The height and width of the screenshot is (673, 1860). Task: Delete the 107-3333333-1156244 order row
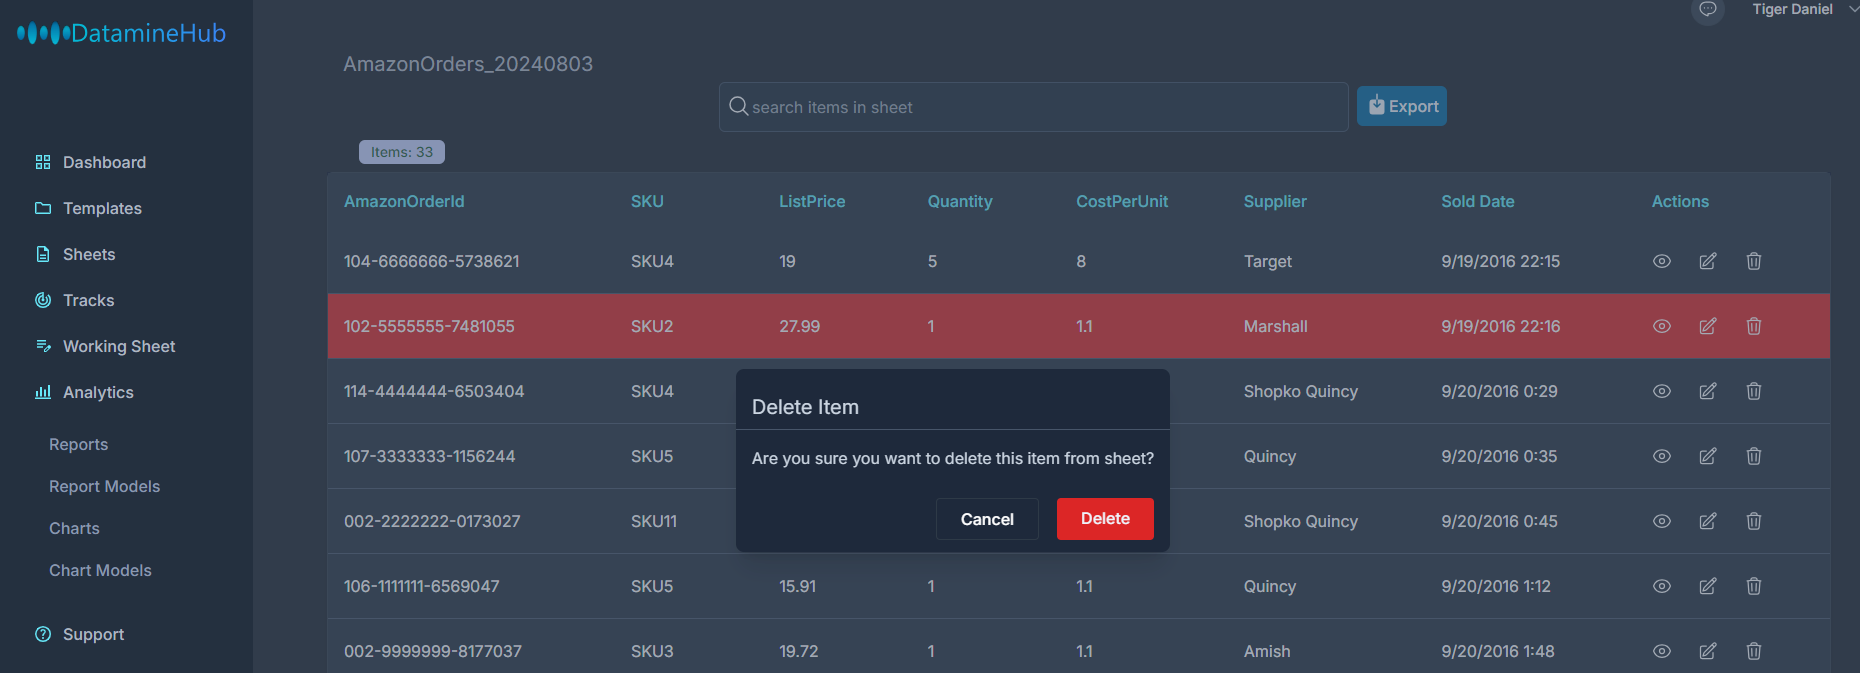[x=1754, y=456]
